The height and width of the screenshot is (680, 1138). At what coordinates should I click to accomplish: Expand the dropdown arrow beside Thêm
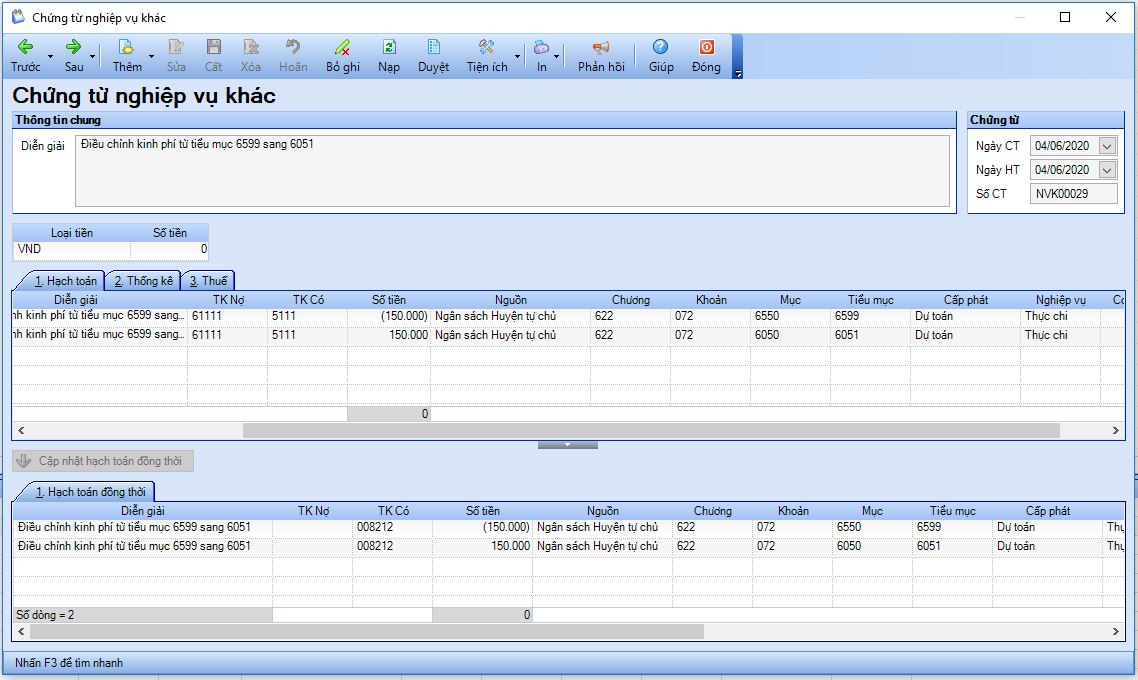click(151, 56)
